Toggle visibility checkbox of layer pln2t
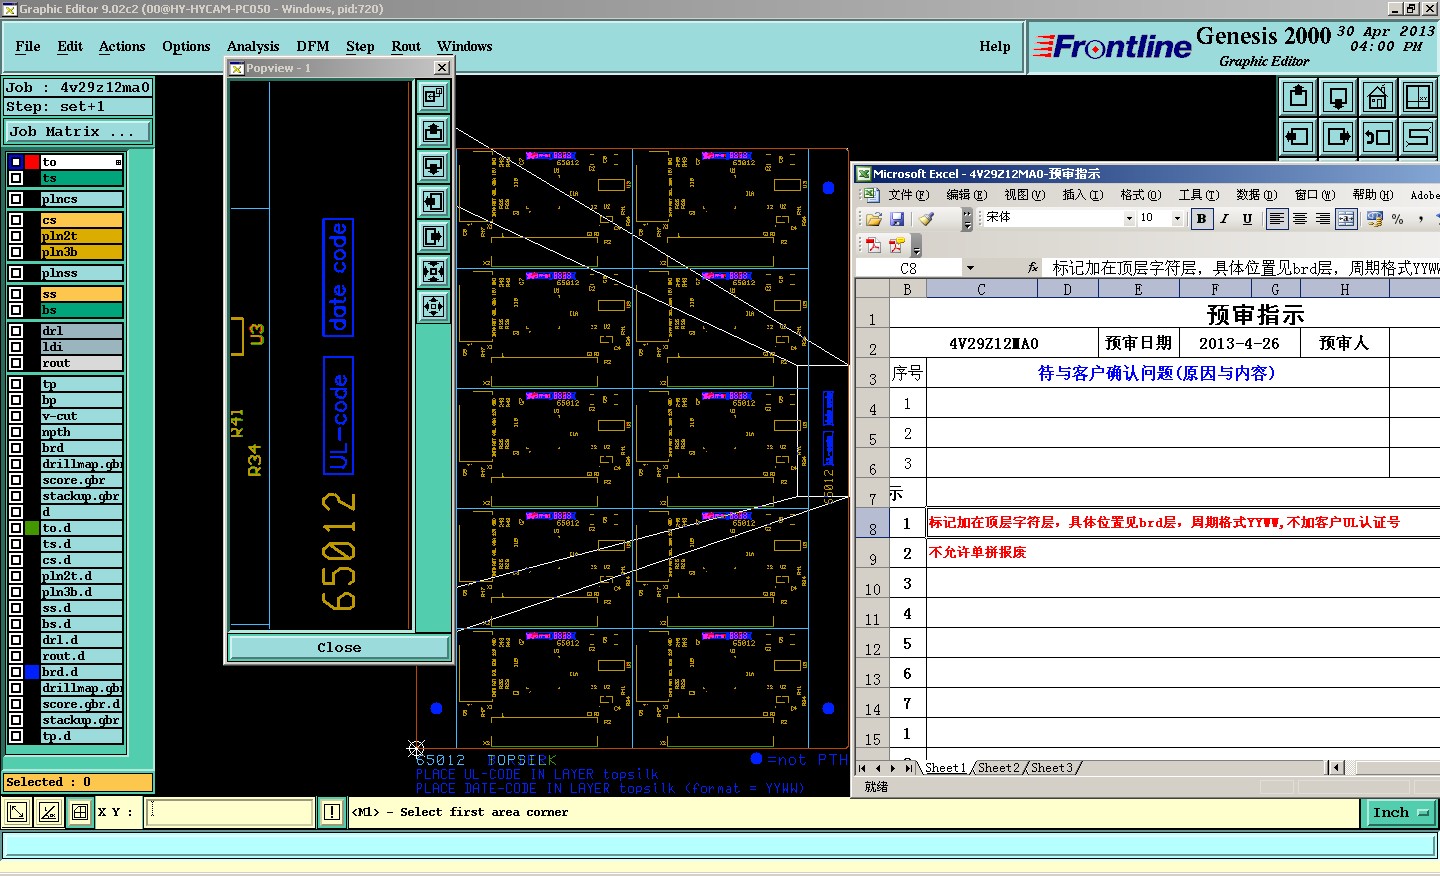This screenshot has width=1440, height=876. pos(16,236)
